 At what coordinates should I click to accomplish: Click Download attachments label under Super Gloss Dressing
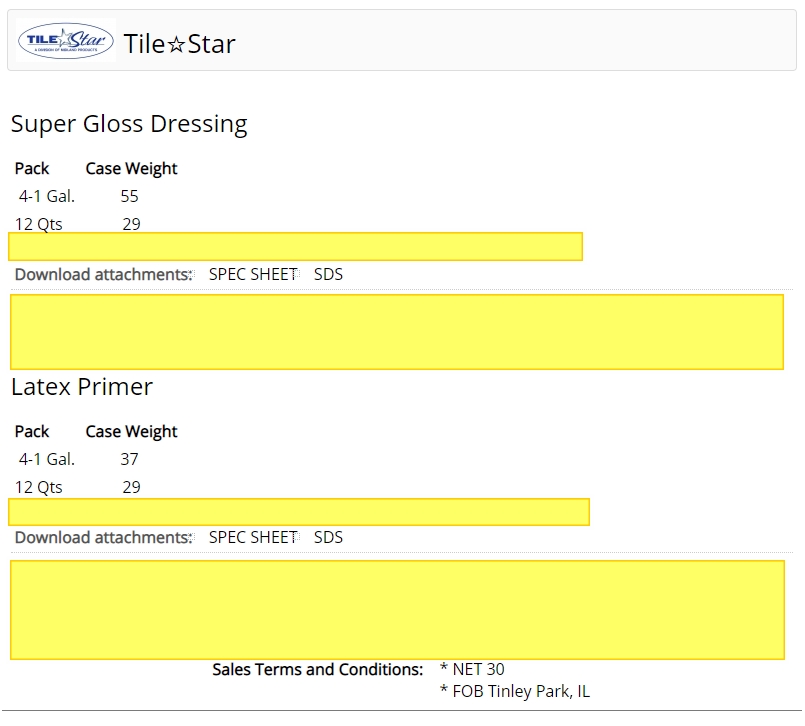[x=104, y=275]
